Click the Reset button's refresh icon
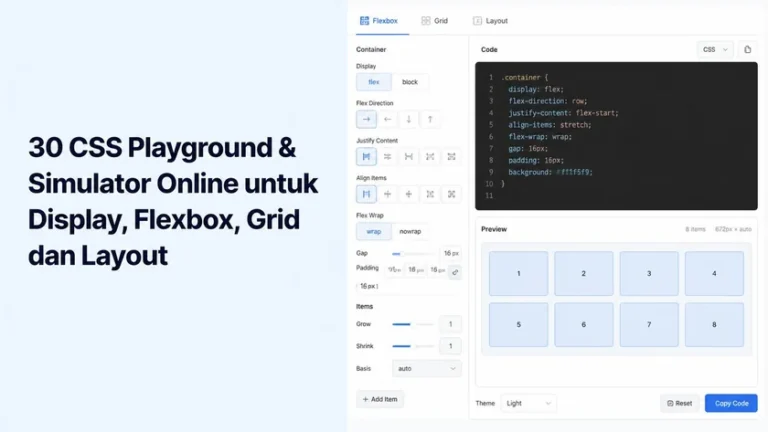This screenshot has width=768, height=432. (670, 404)
